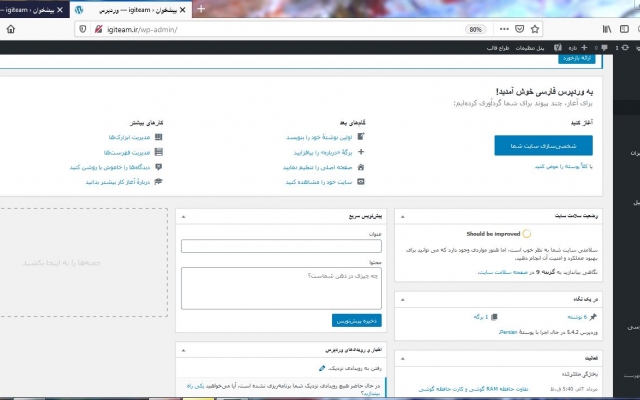Click the insecure connection lock icon

click(x=98, y=29)
